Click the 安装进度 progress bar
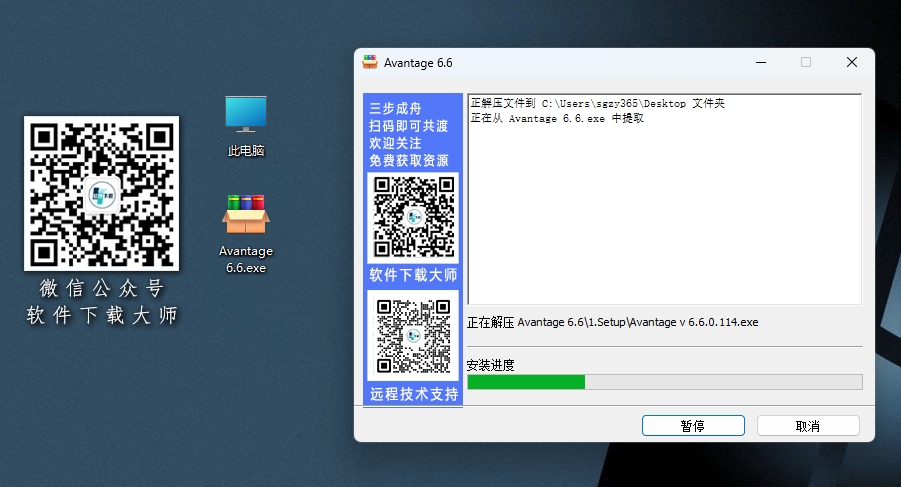The image size is (901, 487). click(x=665, y=382)
